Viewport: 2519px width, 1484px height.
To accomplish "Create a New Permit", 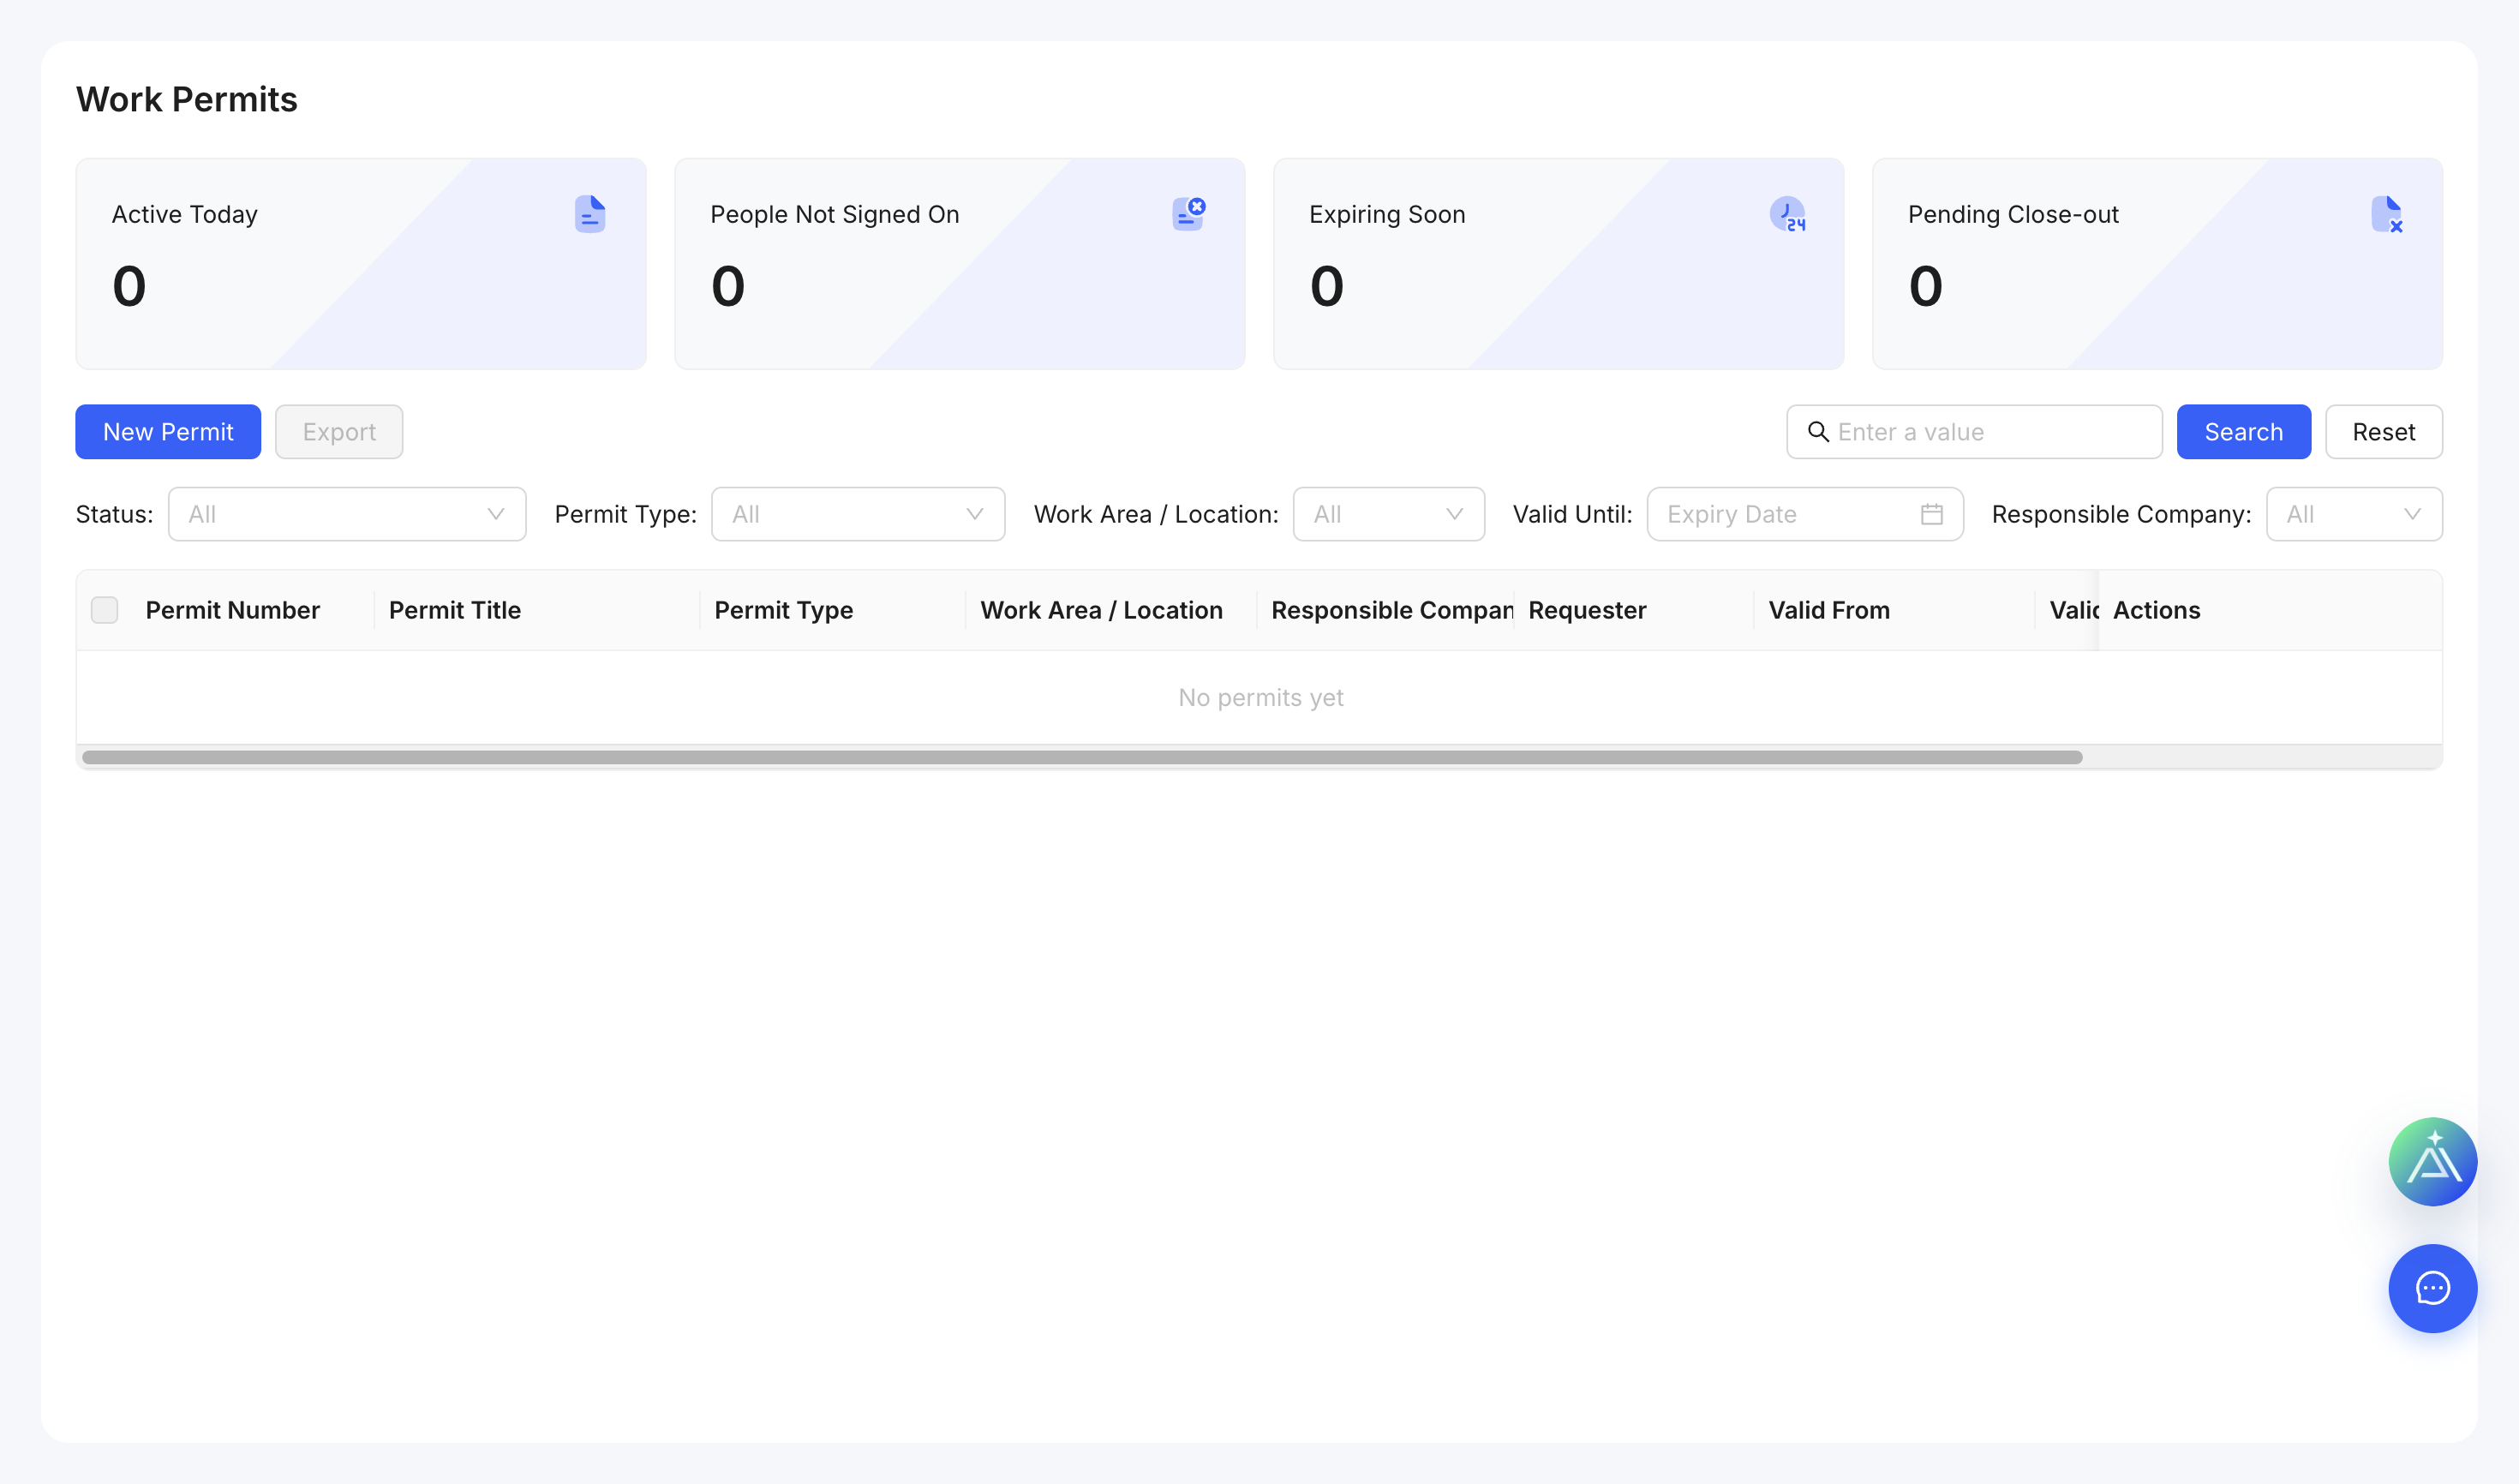I will coord(168,432).
